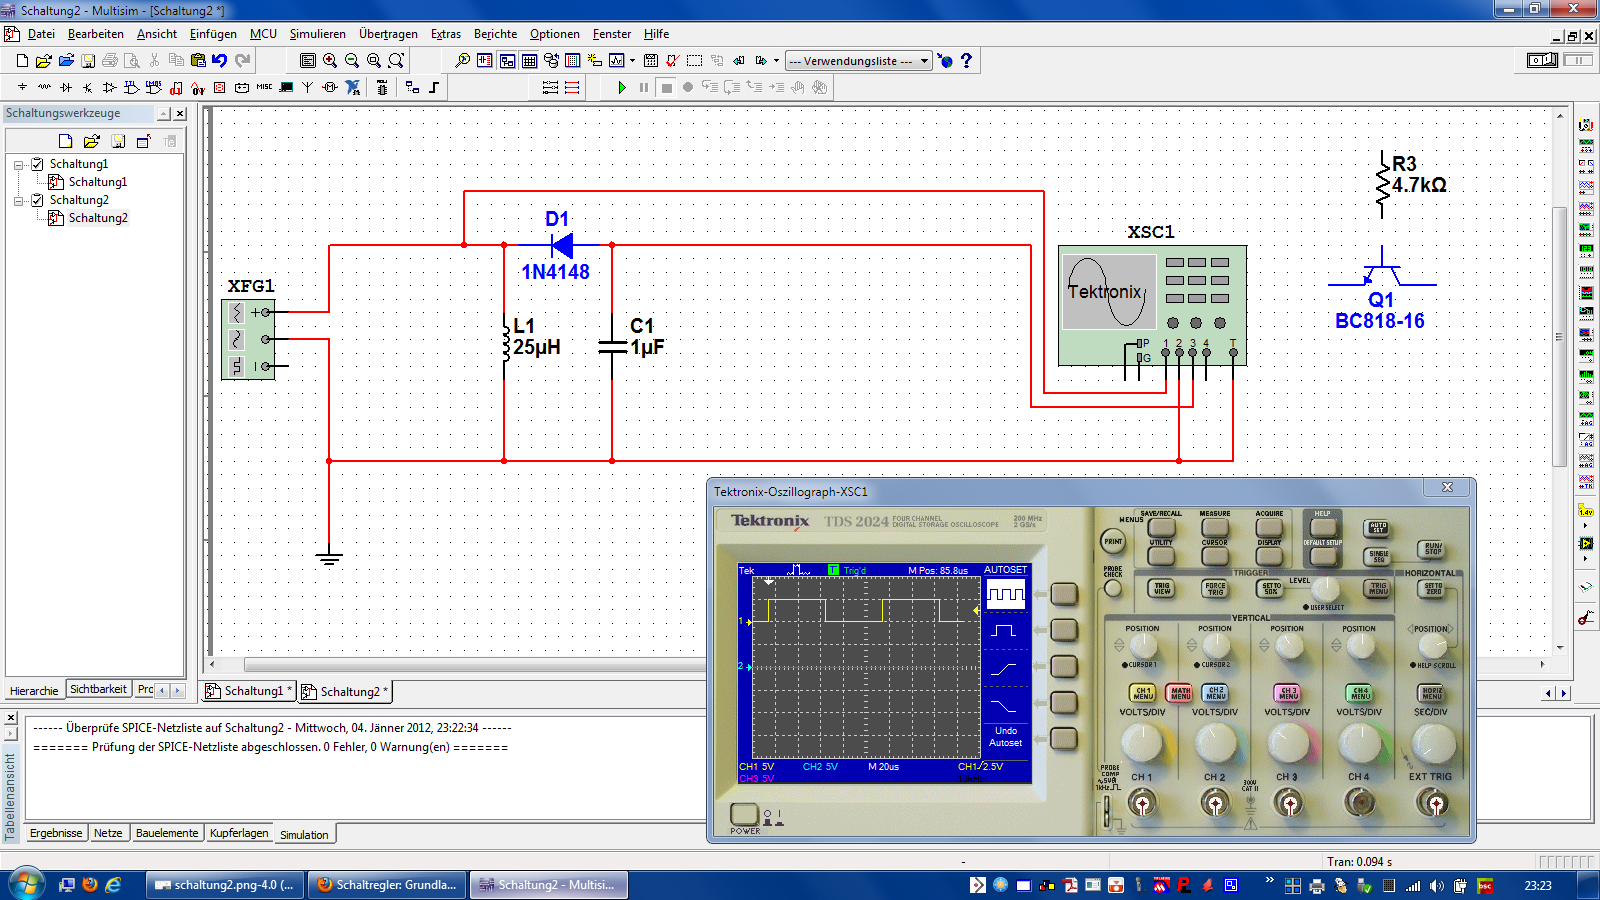This screenshot has height=900, width=1600.
Task: Toggle the full screen view icon
Action: (308, 61)
